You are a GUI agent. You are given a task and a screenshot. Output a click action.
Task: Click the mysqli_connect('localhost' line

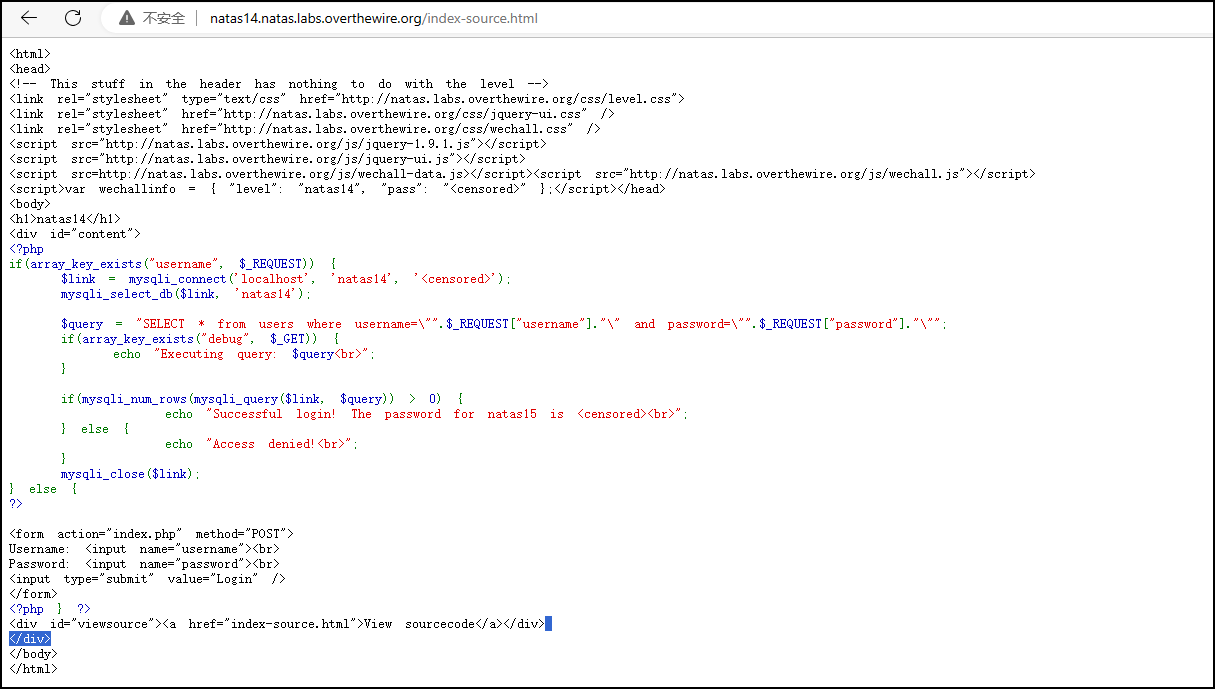coord(286,279)
